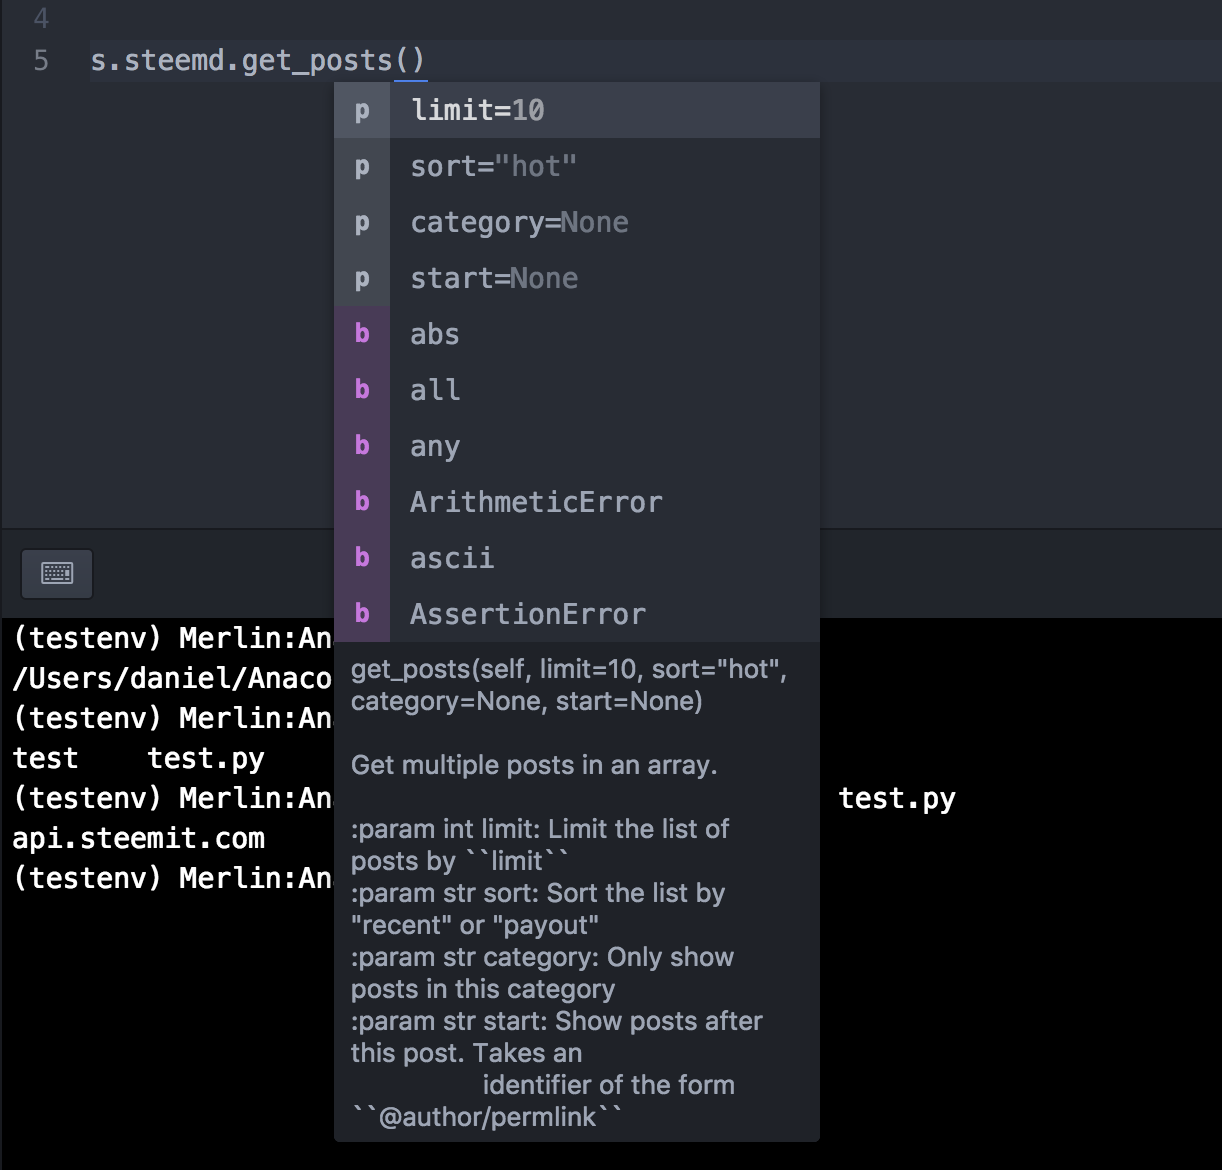
Task: Choose the abs builtin suggestion
Action: pos(577,334)
